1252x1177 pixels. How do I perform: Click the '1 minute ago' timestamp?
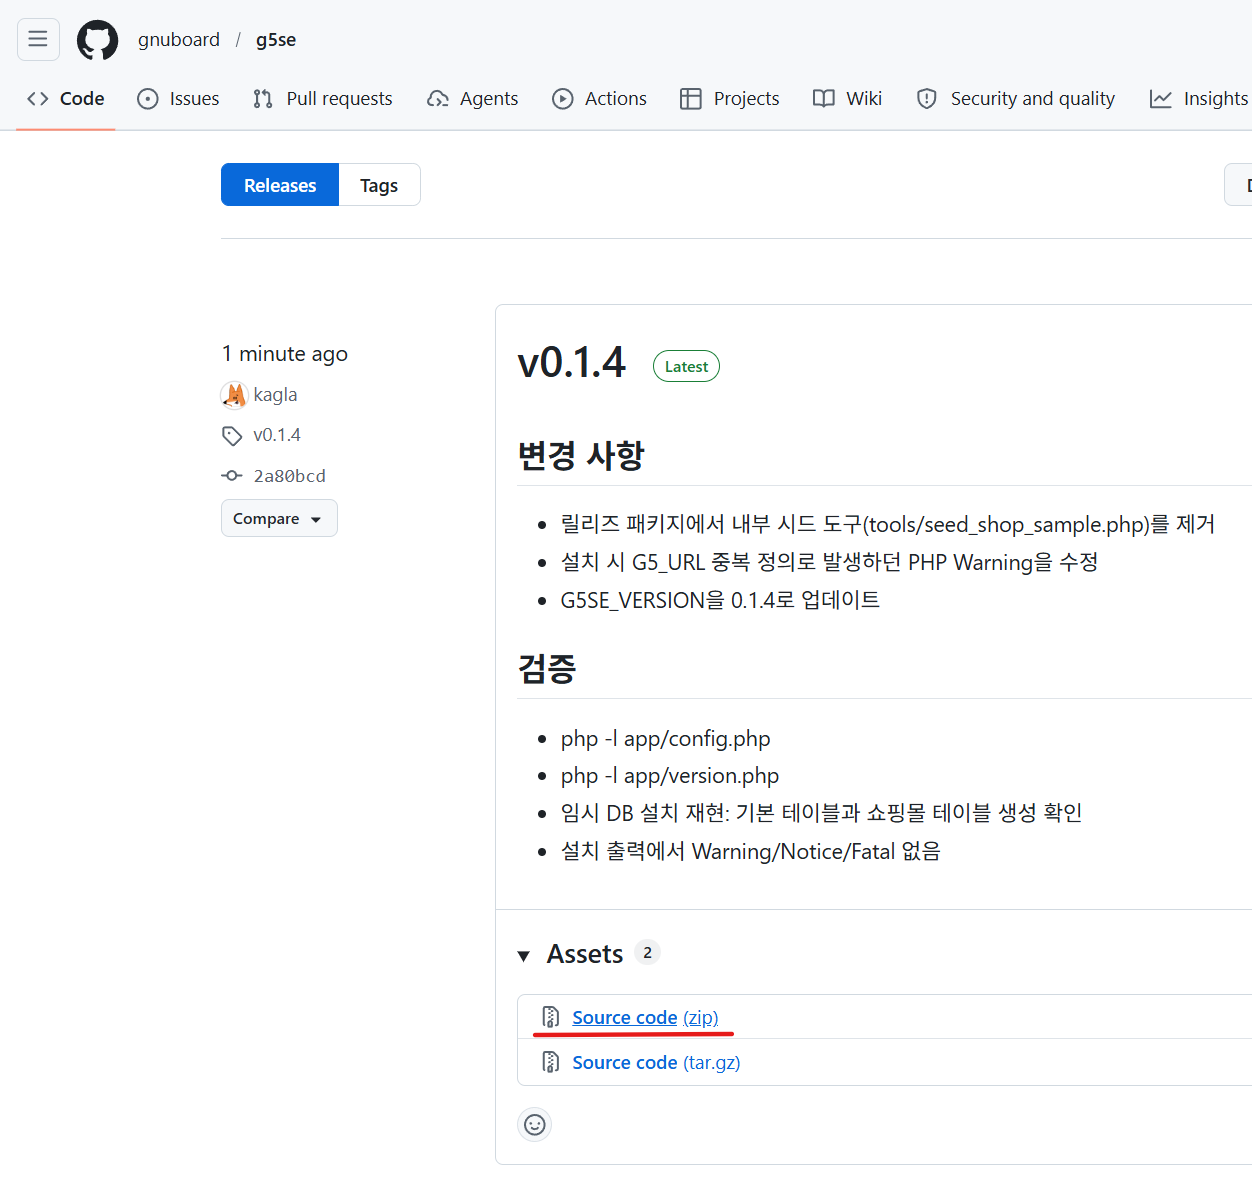[285, 354]
